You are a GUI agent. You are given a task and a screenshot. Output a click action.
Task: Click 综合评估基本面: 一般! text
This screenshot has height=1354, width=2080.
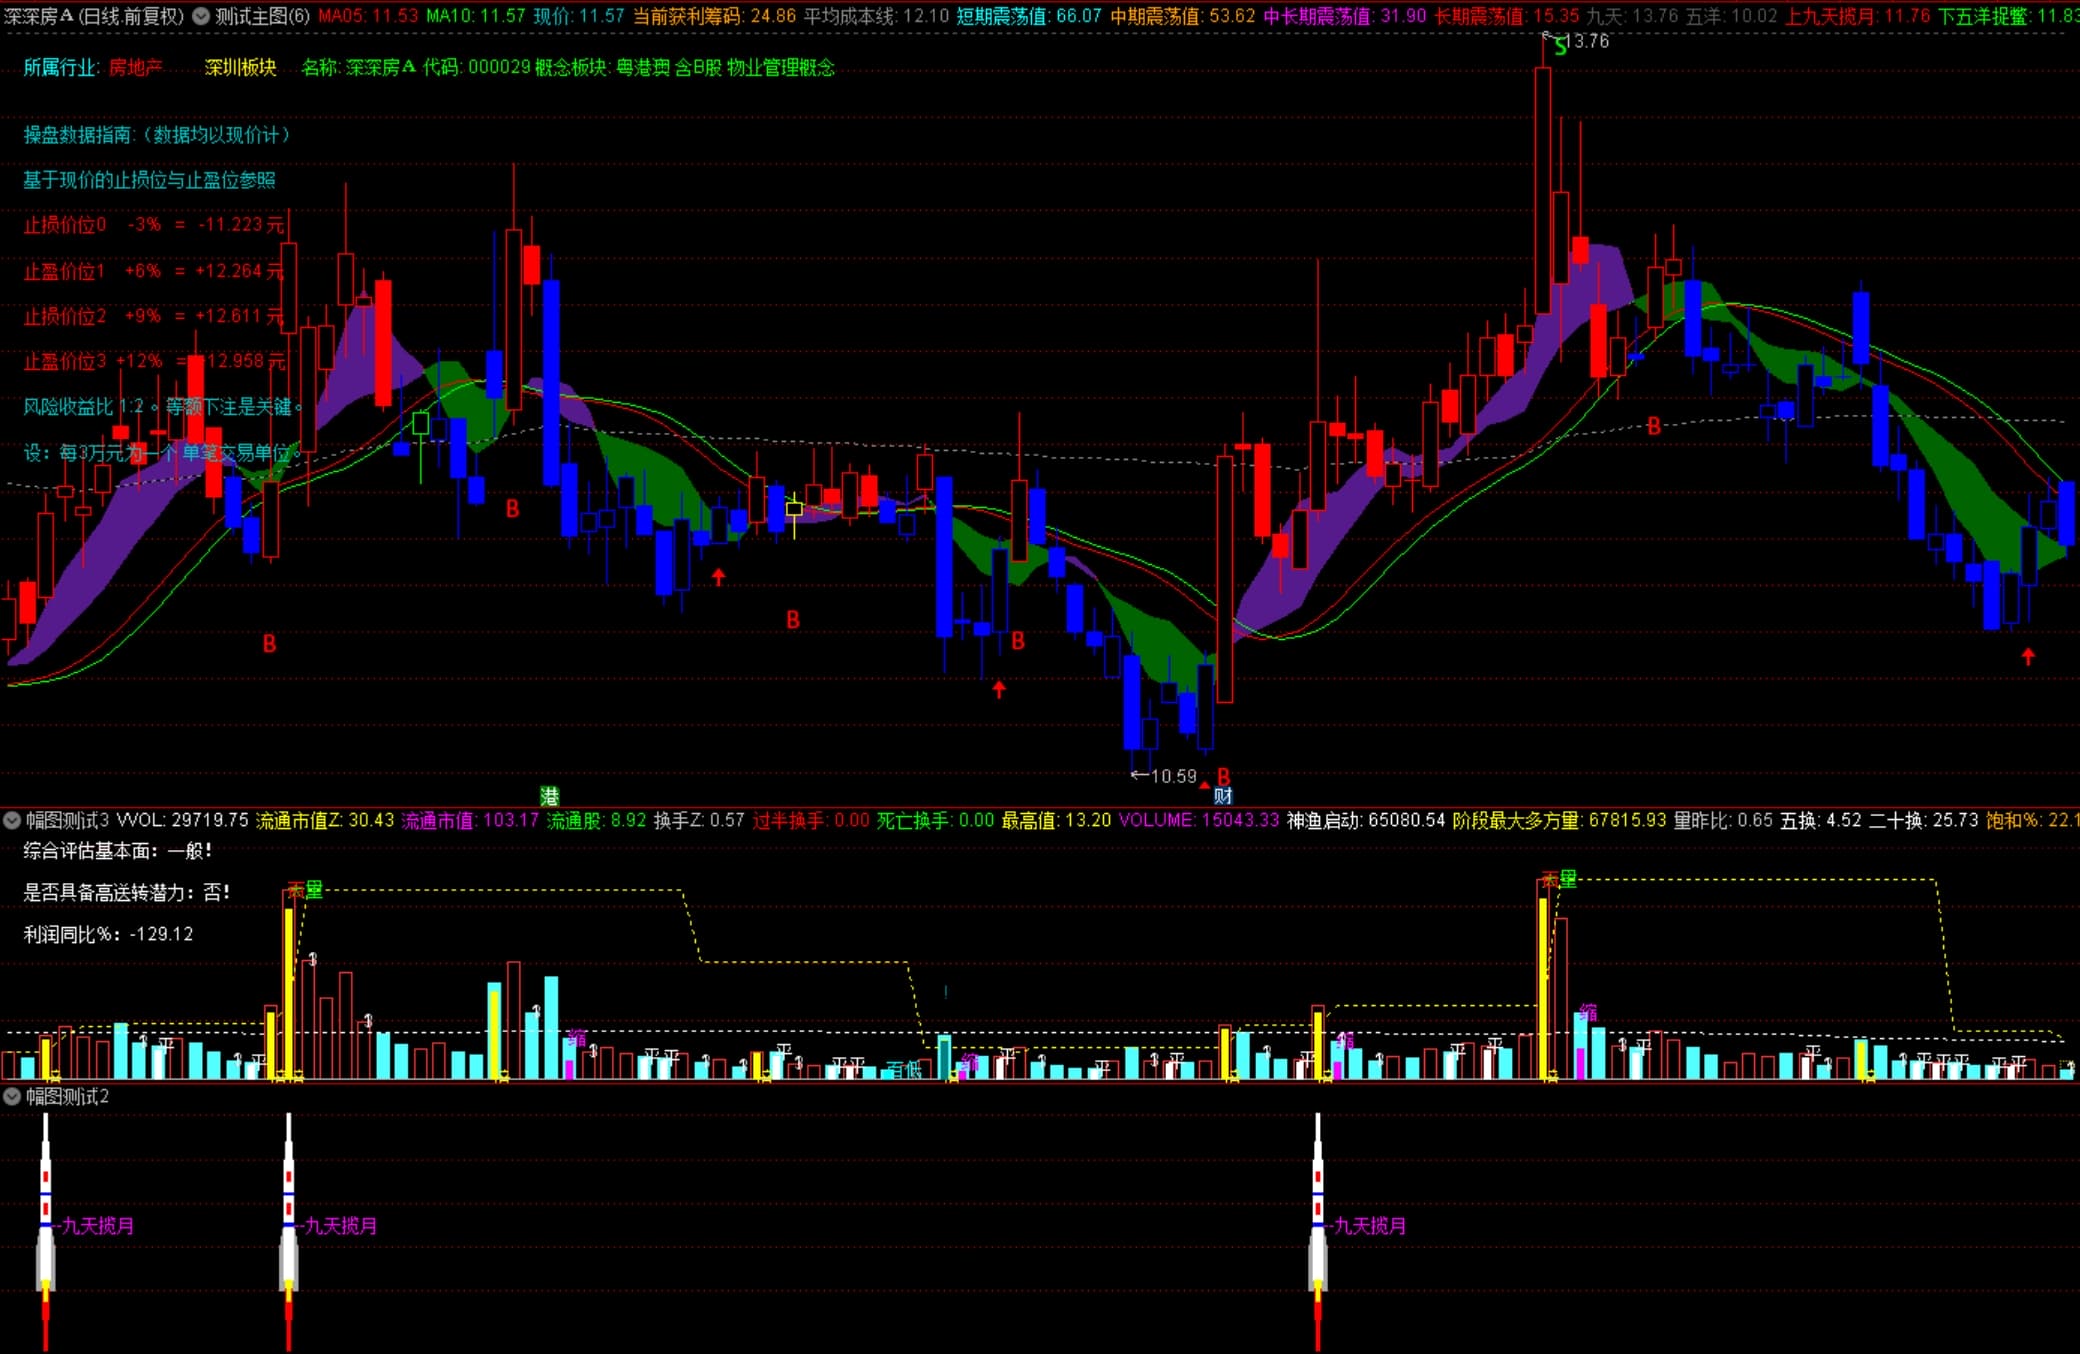click(118, 851)
